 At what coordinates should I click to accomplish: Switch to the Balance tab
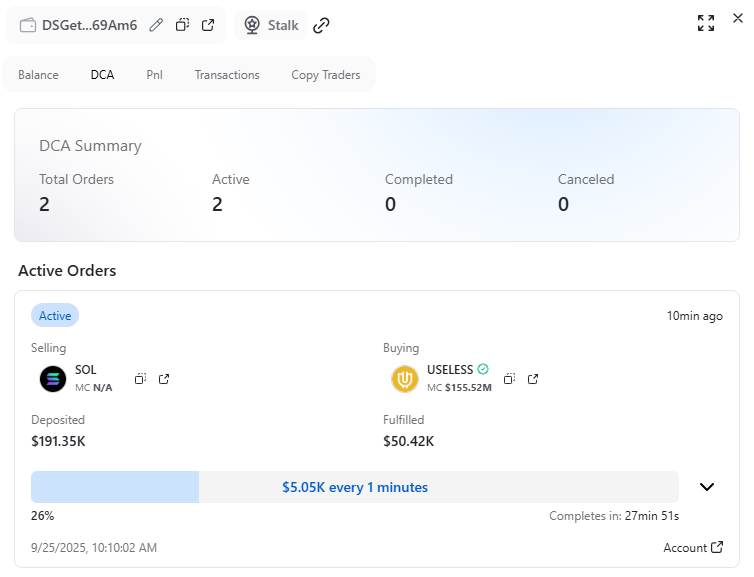pyautogui.click(x=38, y=75)
